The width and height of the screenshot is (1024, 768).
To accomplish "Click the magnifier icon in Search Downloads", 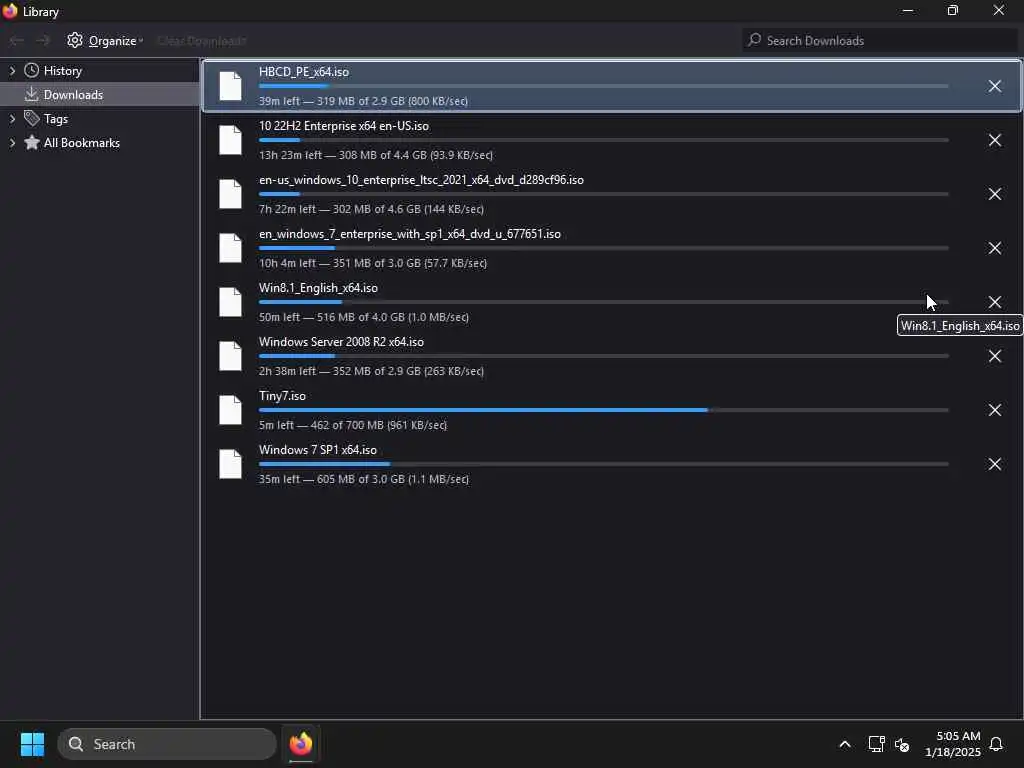I will point(754,40).
